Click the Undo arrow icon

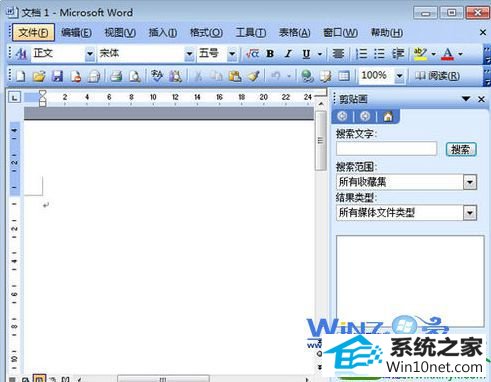pyautogui.click(x=275, y=76)
